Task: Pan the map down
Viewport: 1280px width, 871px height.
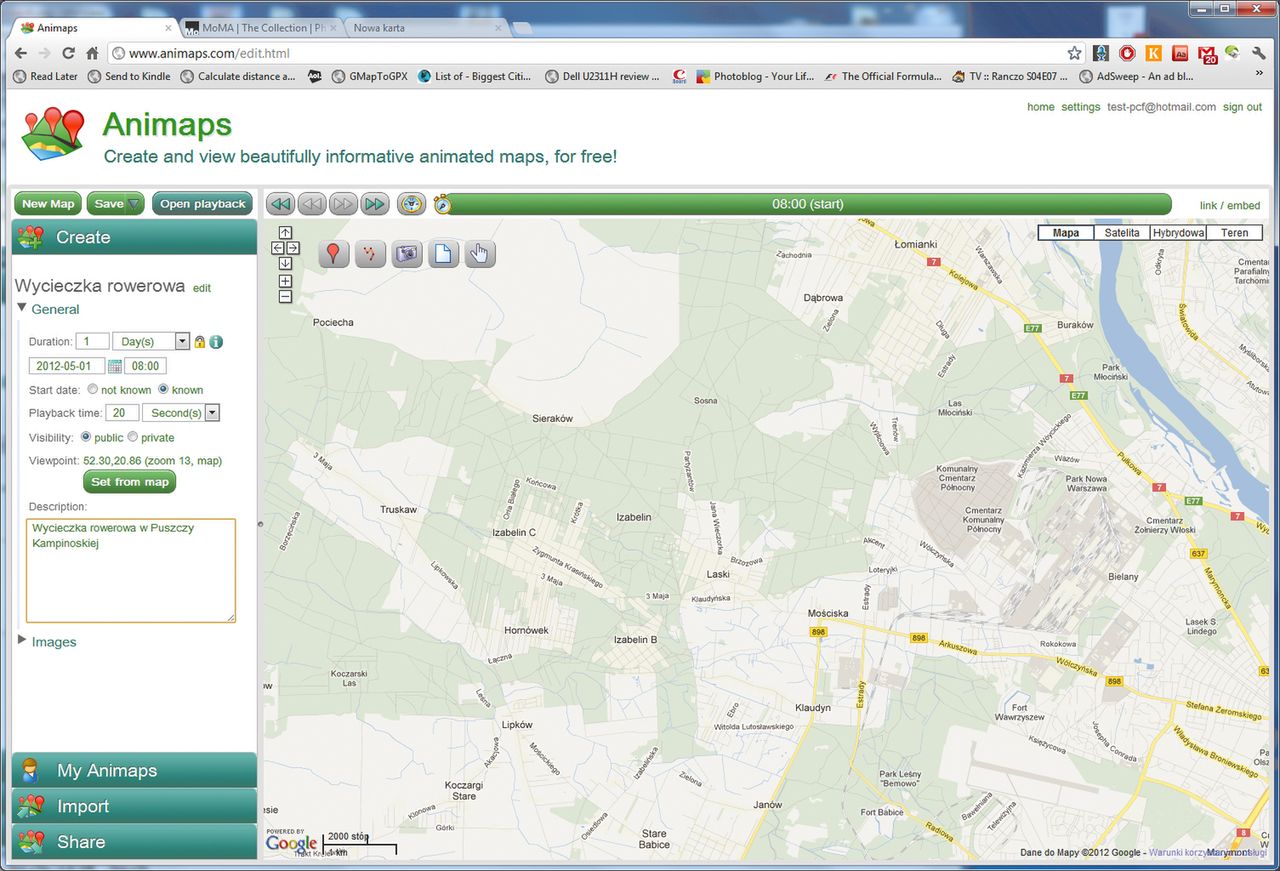Action: (x=285, y=263)
